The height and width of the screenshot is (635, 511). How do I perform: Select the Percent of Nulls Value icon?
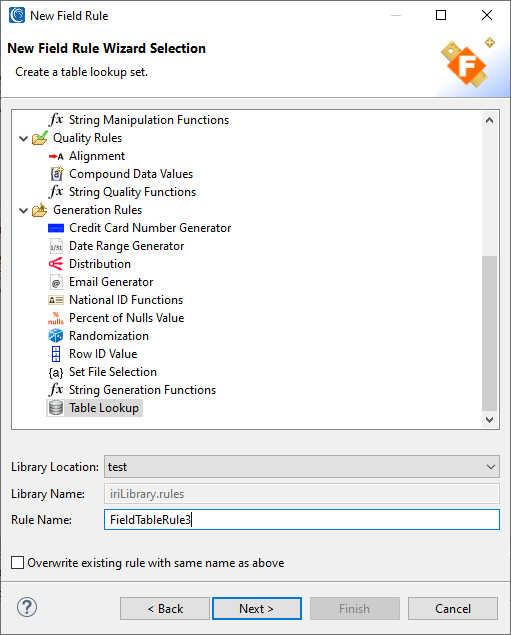[x=56, y=318]
